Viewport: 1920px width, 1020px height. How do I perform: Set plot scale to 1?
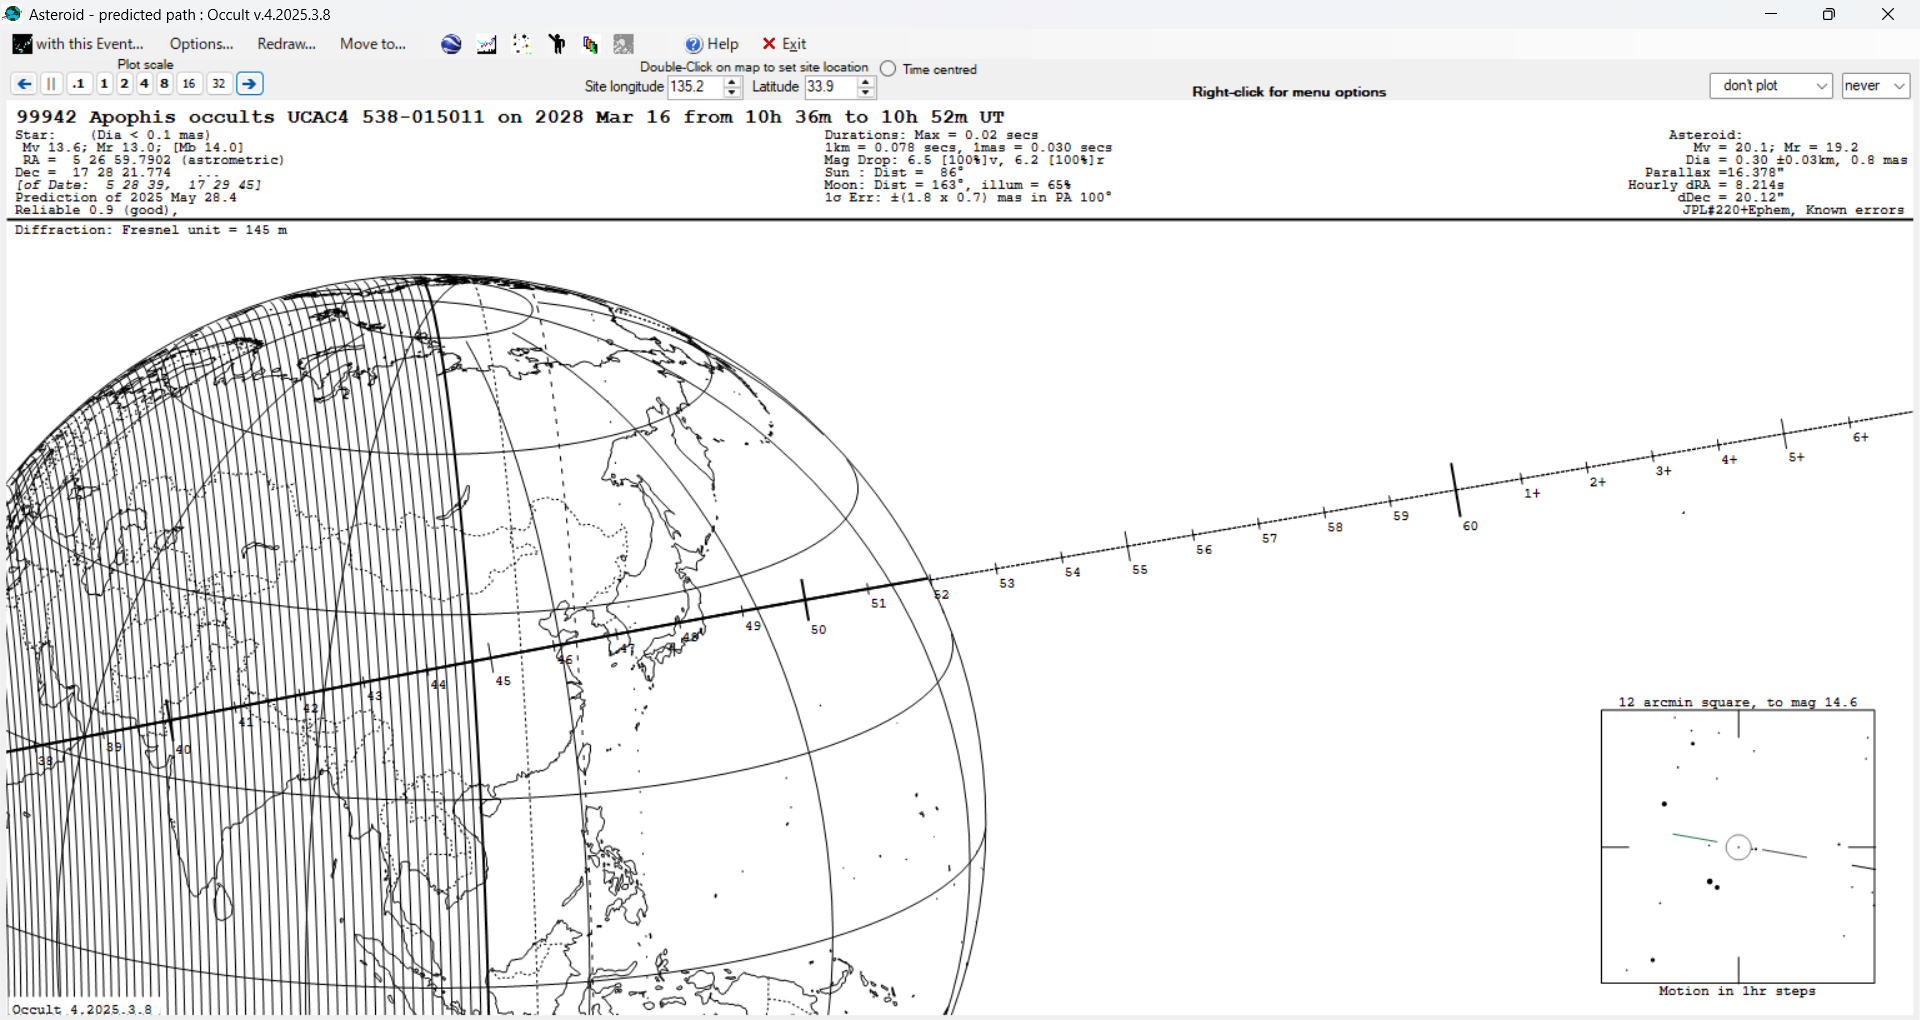pyautogui.click(x=104, y=84)
